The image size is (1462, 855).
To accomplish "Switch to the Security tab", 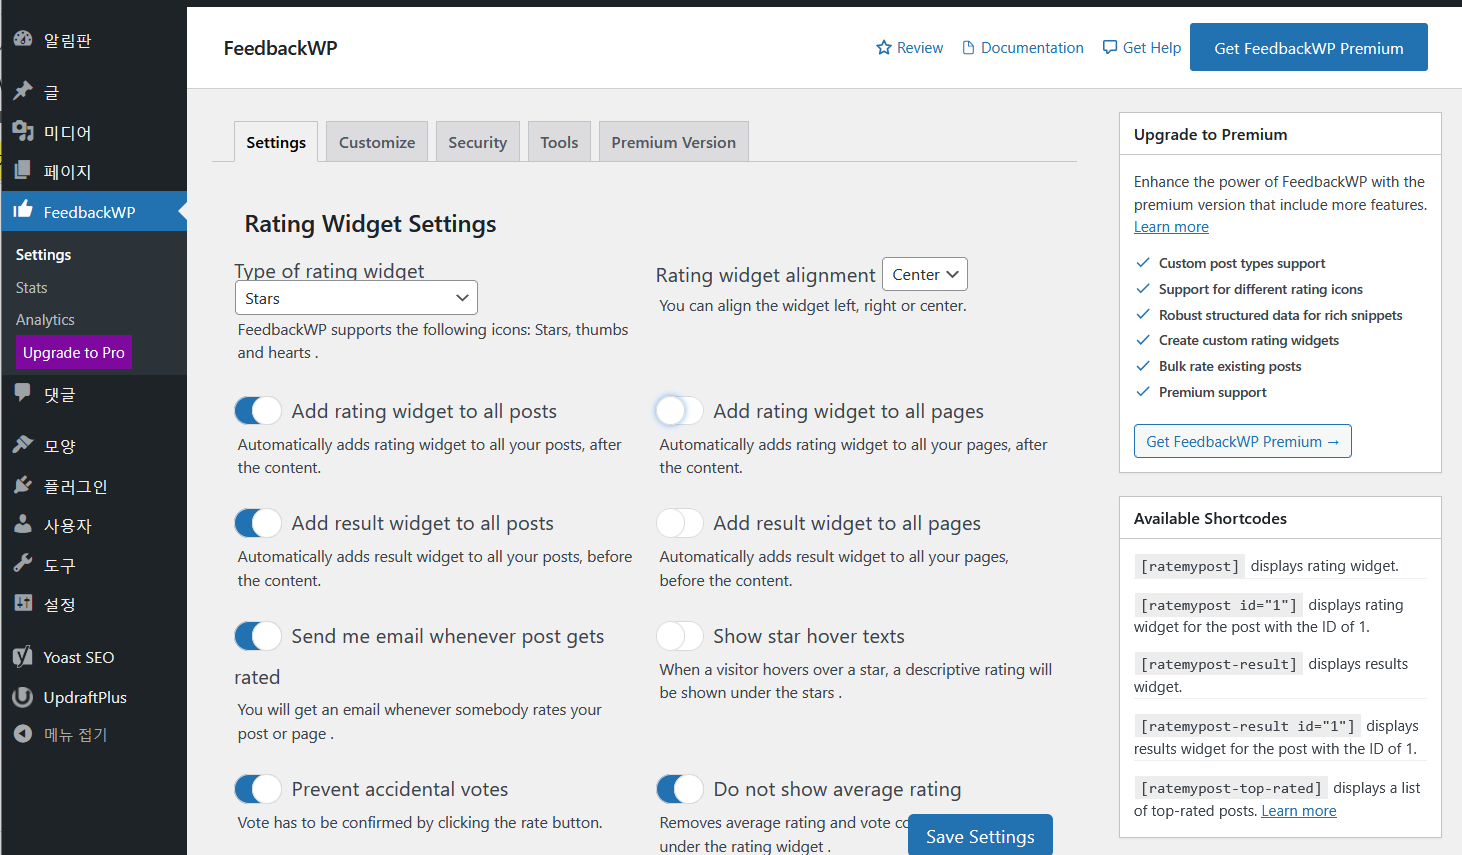I will click(x=478, y=142).
